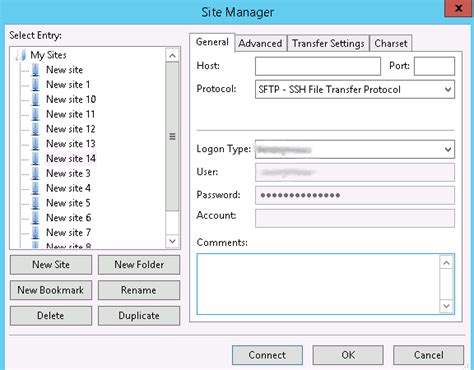Switch to the Advanced tab
Screen dimensions: 474x370
point(260,44)
